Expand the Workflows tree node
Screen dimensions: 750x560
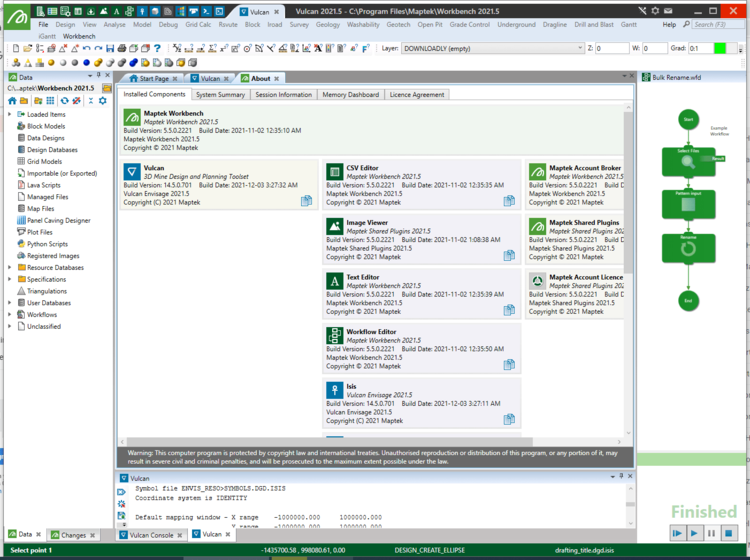coord(10,315)
